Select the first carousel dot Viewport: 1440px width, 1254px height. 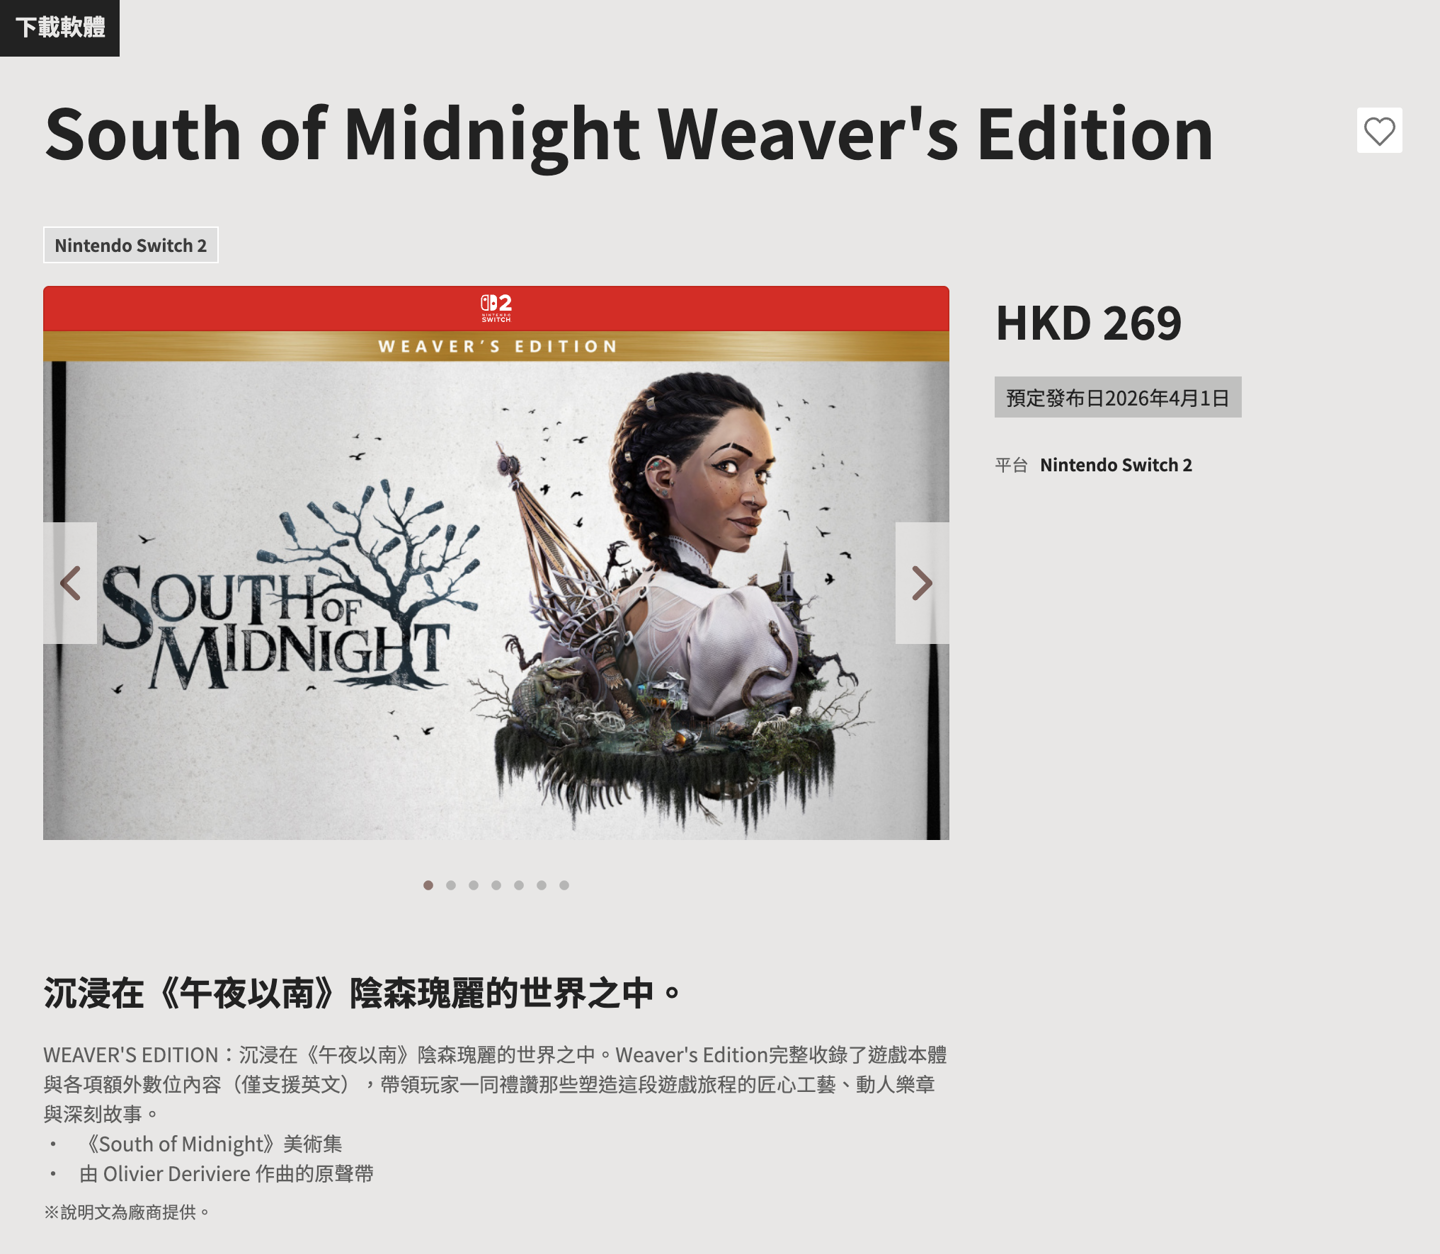tap(428, 885)
